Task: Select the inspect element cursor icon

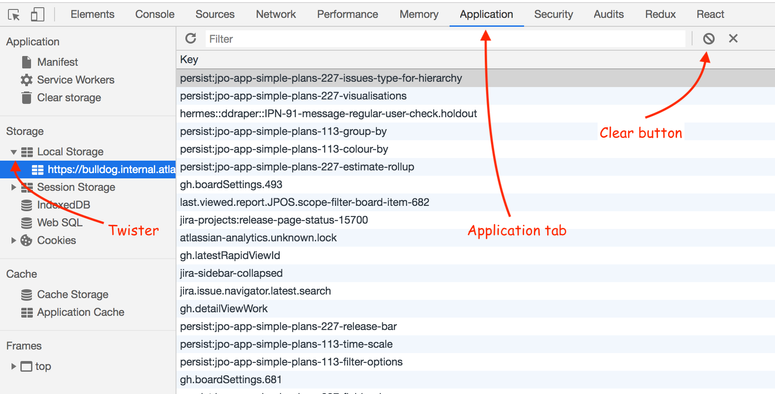Action: [x=14, y=15]
